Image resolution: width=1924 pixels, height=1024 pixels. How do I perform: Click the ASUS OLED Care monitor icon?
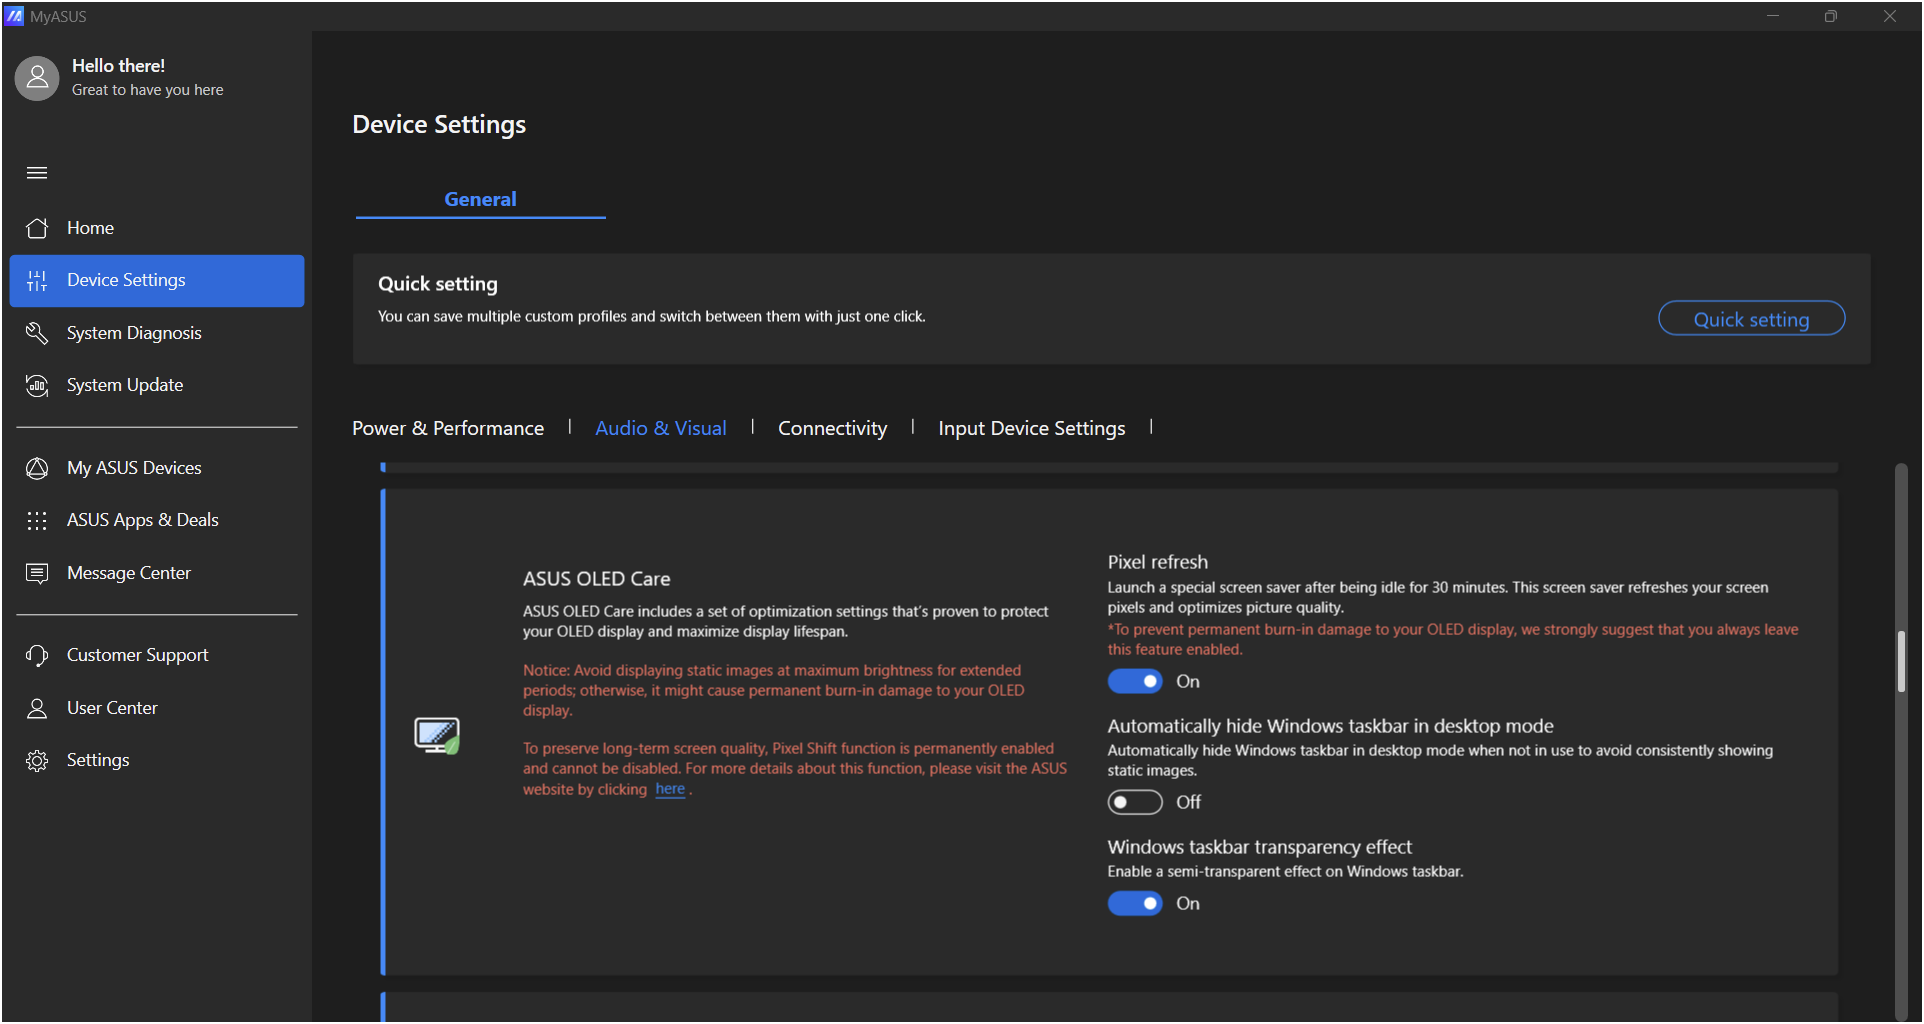pos(437,735)
